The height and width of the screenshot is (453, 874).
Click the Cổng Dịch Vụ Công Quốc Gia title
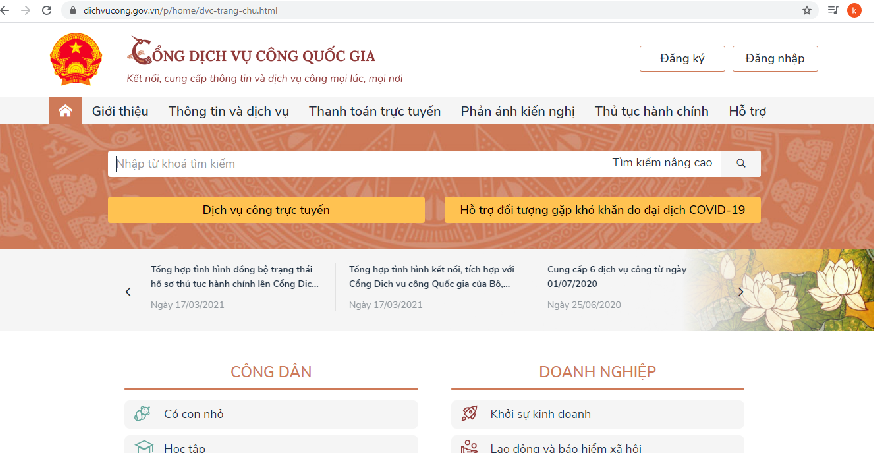(x=252, y=52)
